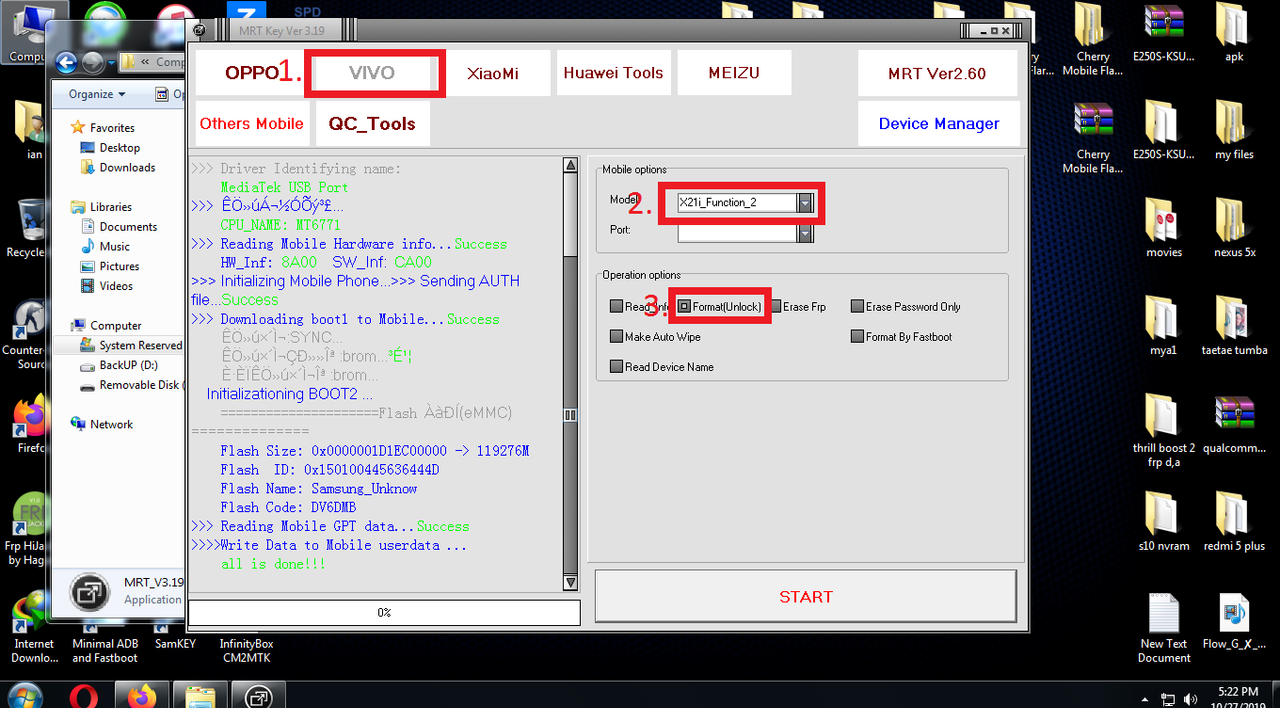1280x708 pixels.
Task: Open the mya1 folder
Action: (1164, 326)
